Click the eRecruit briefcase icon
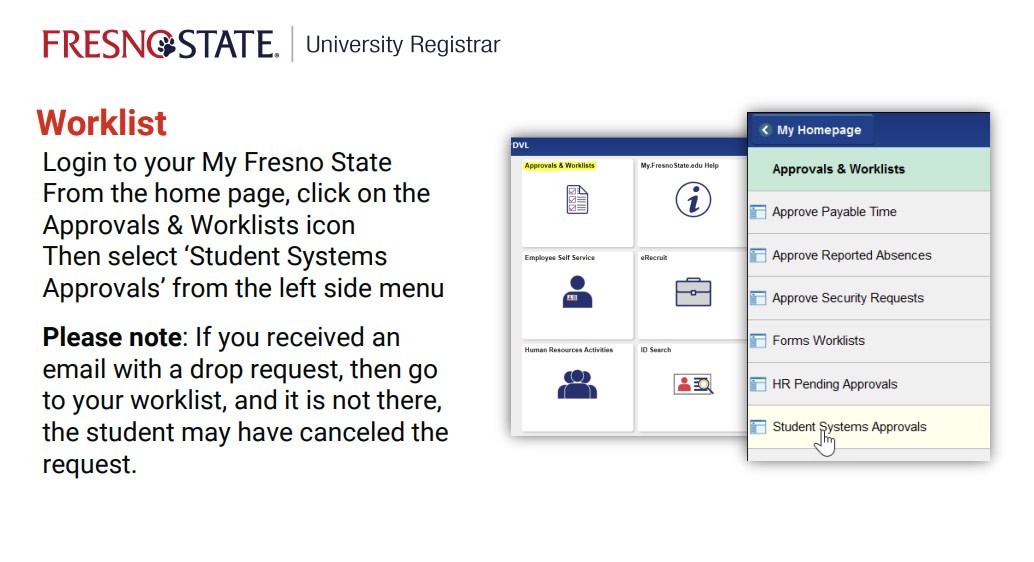The height and width of the screenshot is (562, 1034). (x=692, y=292)
